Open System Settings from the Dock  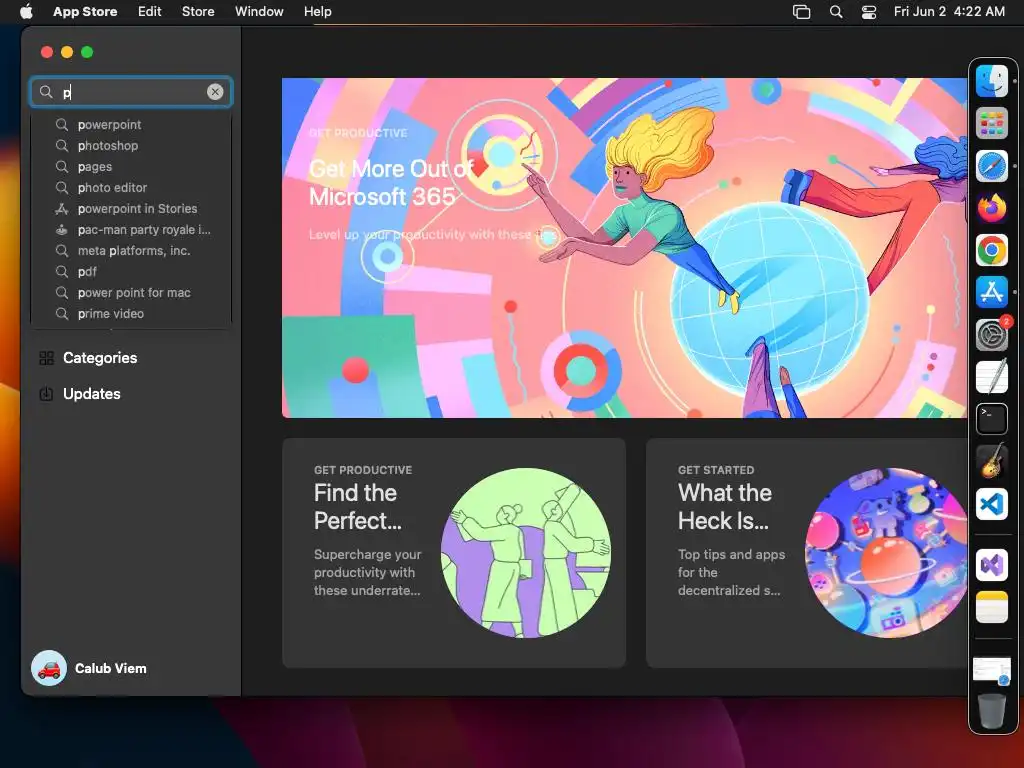click(991, 334)
